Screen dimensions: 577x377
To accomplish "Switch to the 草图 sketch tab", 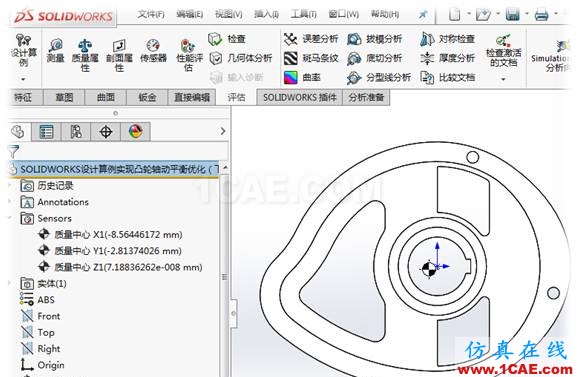I will click(x=64, y=97).
